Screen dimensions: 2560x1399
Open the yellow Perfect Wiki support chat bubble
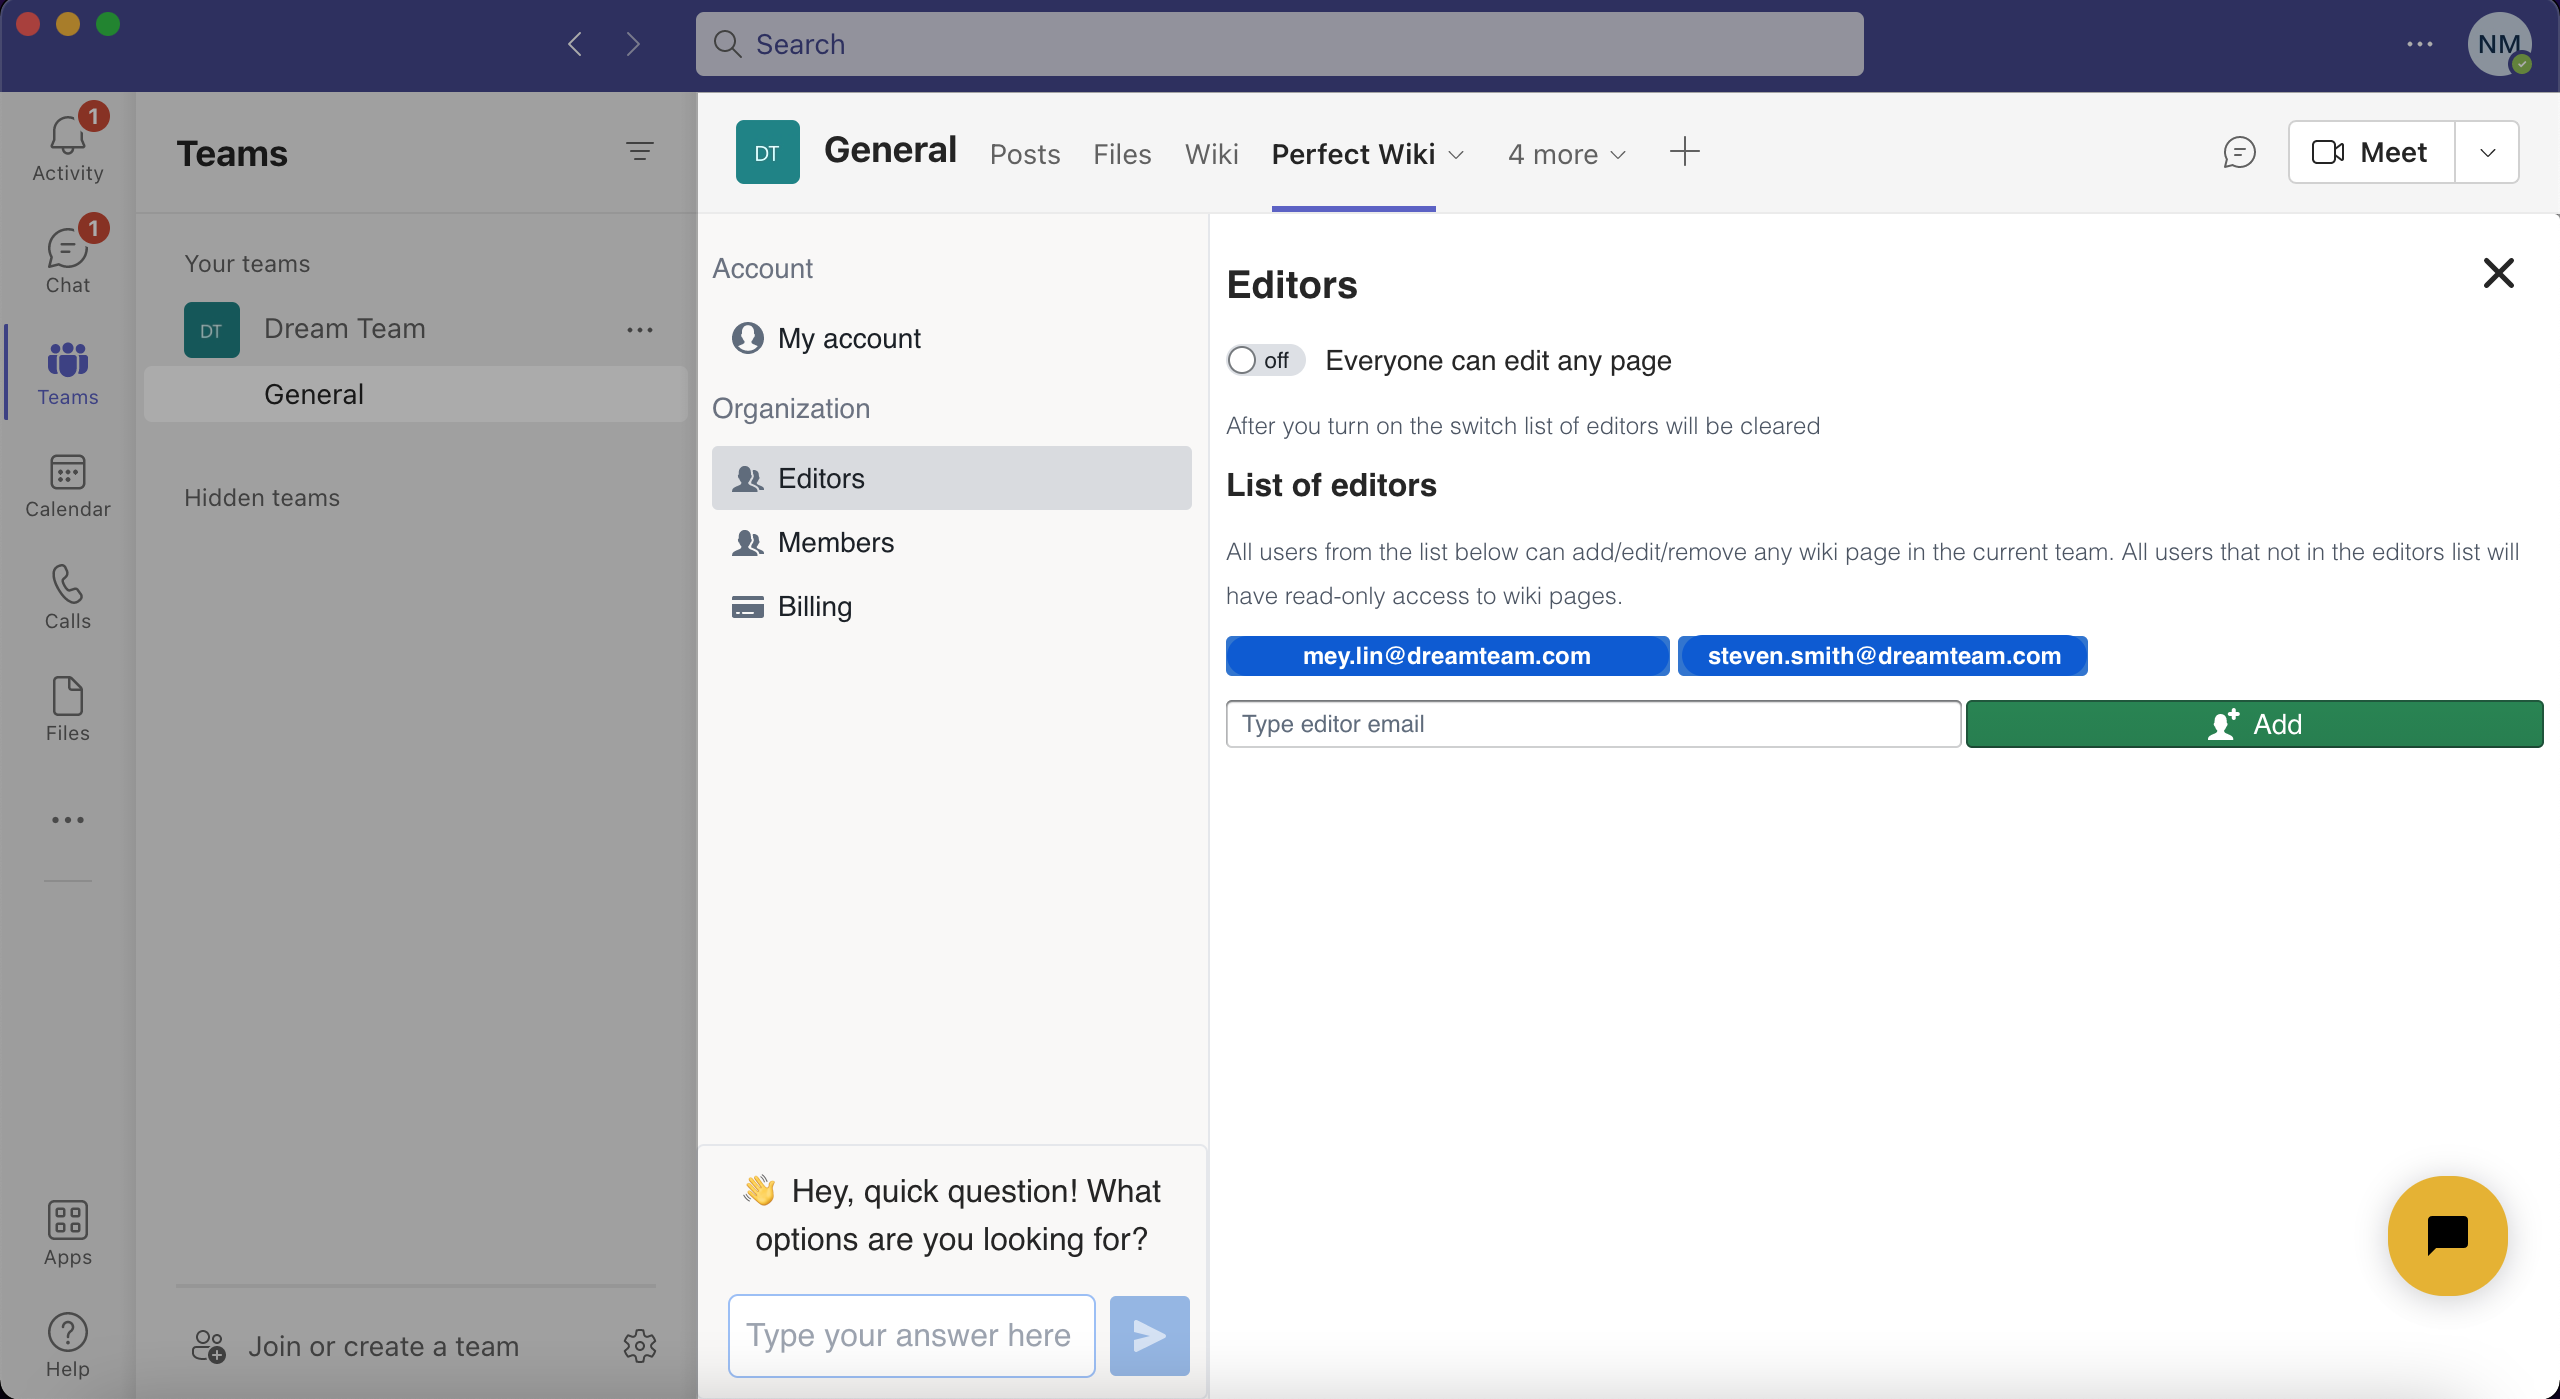point(2445,1236)
